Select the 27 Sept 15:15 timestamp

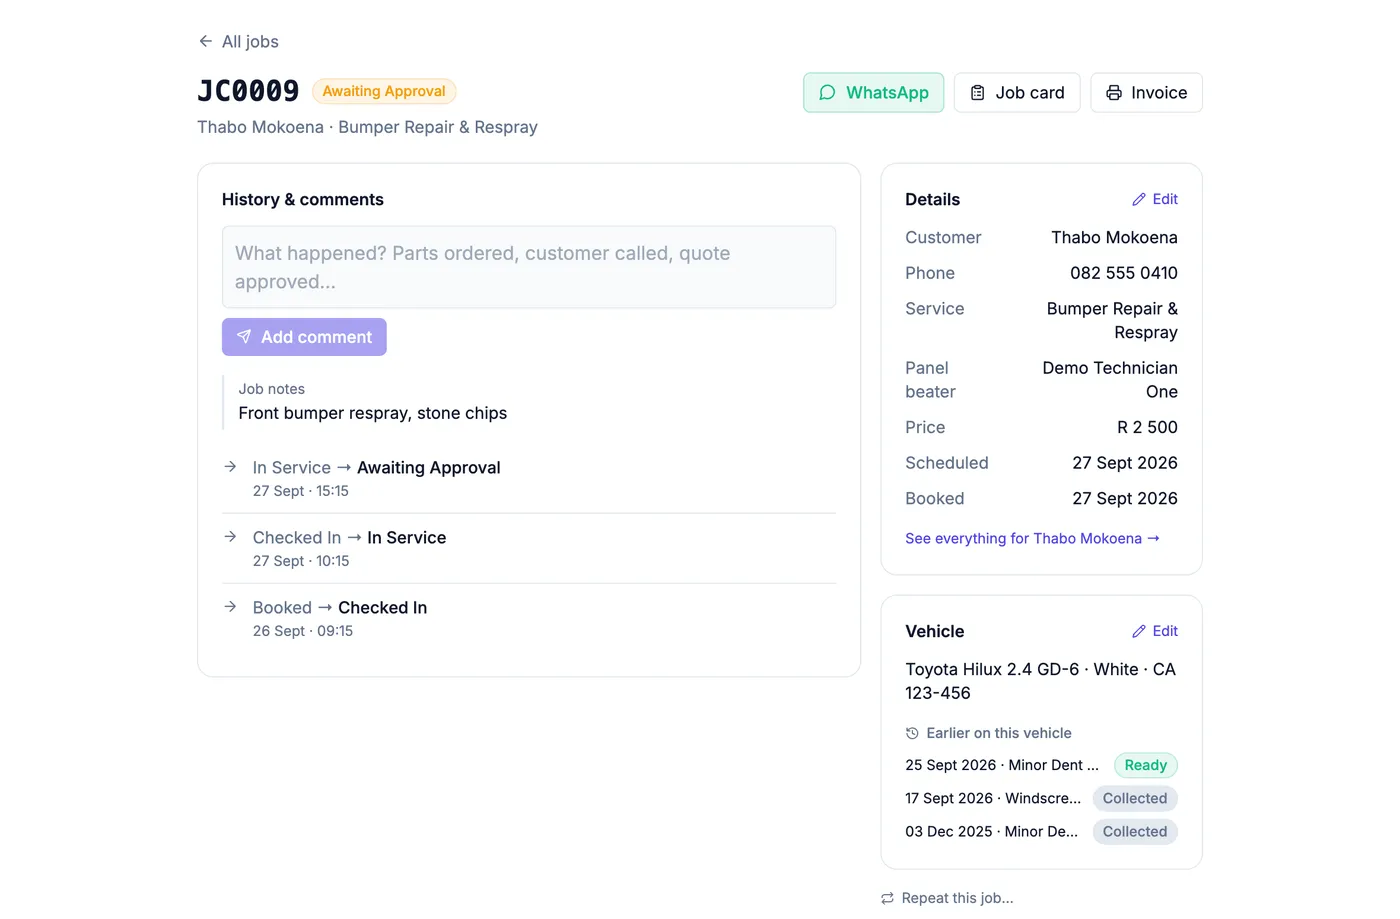(x=301, y=491)
